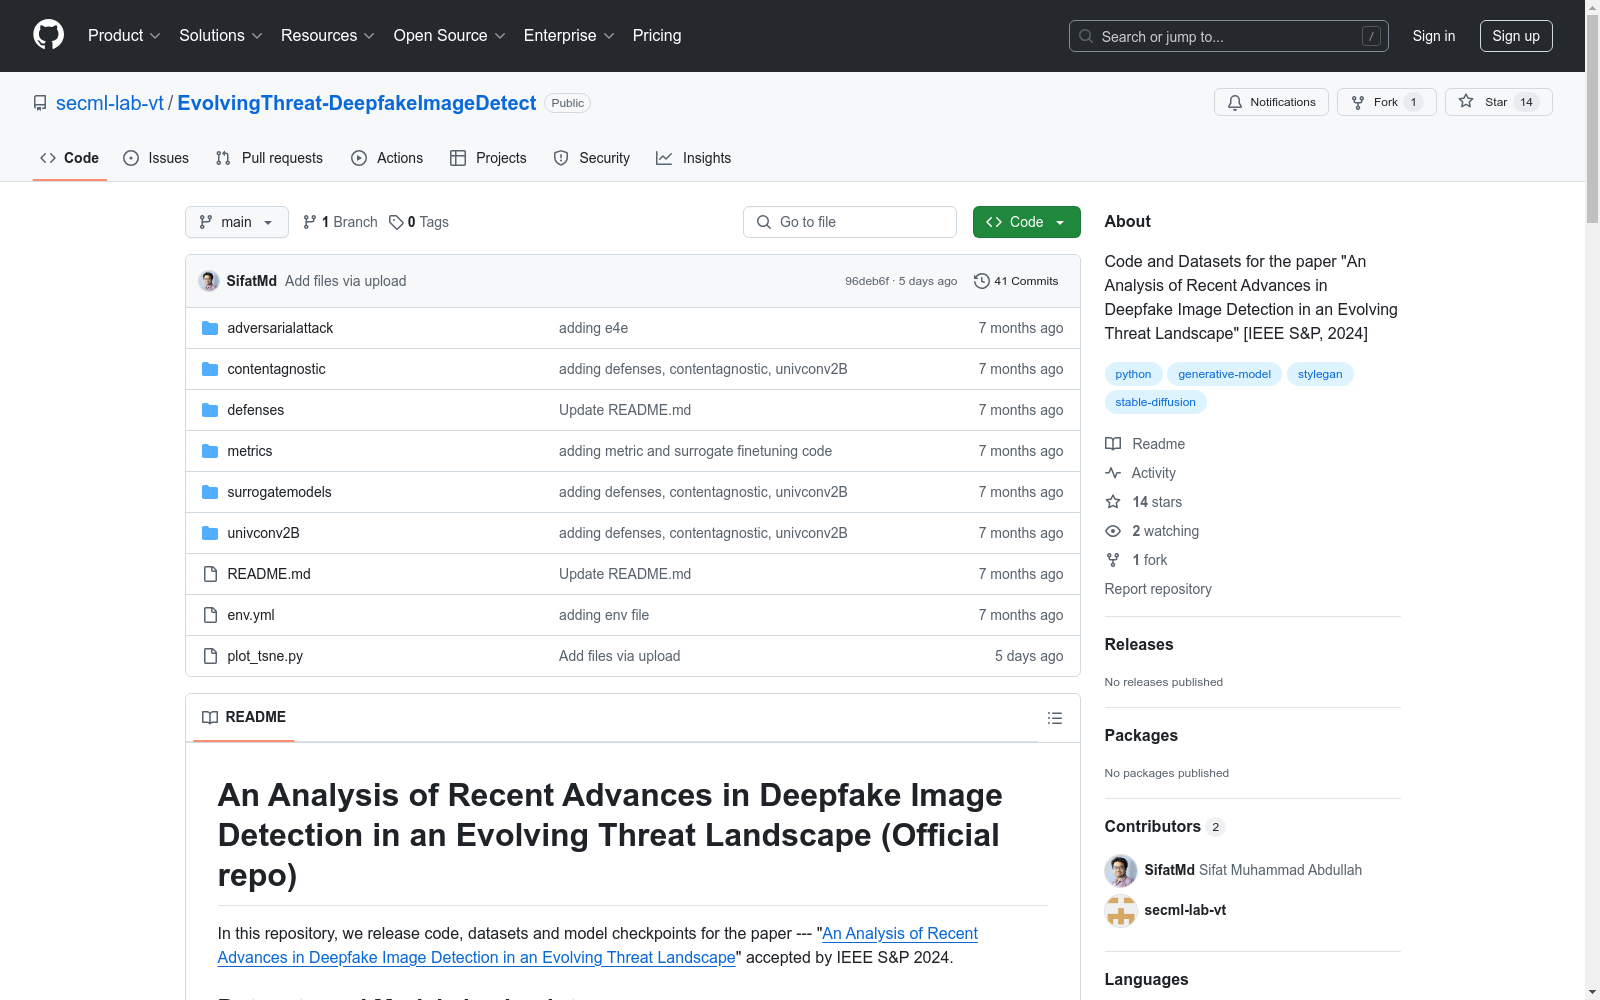The image size is (1600, 1000).
Task: Open the Security tab
Action: [592, 158]
